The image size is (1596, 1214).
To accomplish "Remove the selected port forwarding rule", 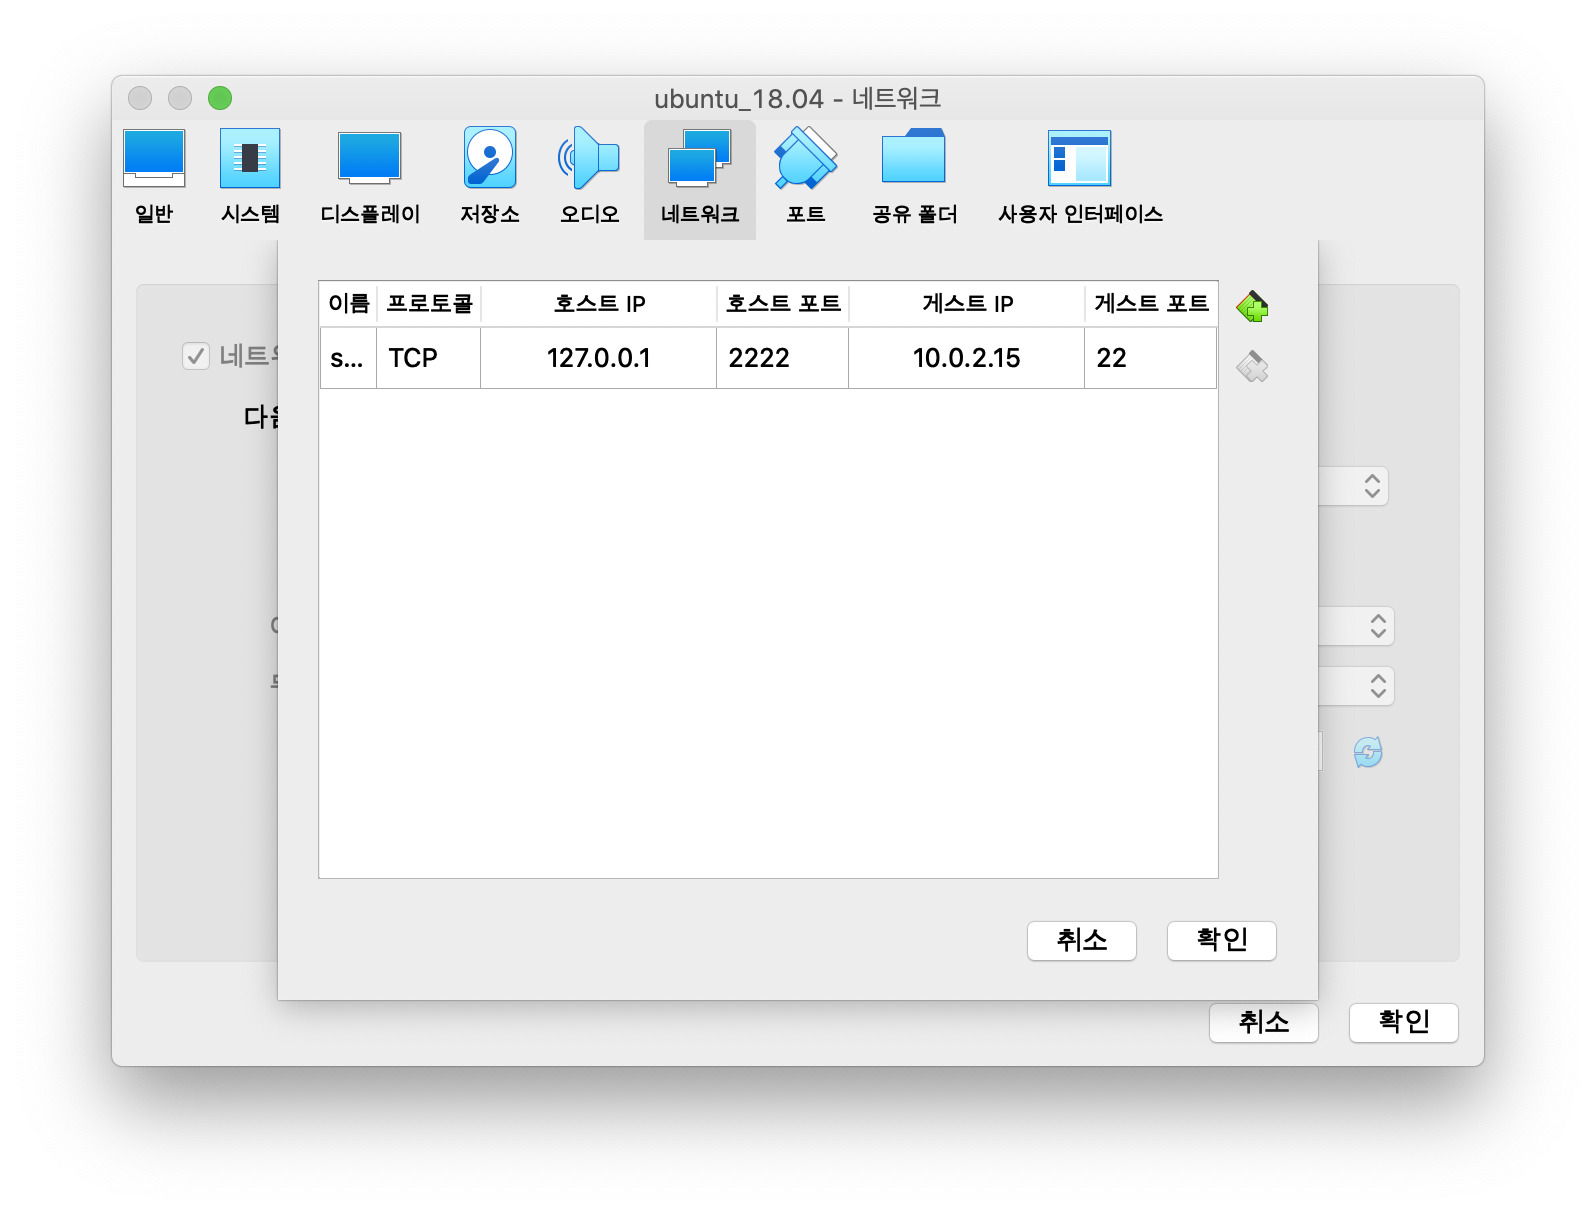I will (1252, 367).
